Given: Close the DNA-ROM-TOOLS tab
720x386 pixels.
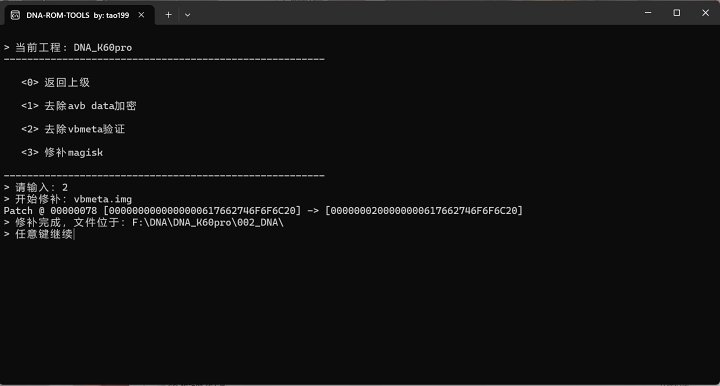Looking at the screenshot, I should pyautogui.click(x=141, y=15).
